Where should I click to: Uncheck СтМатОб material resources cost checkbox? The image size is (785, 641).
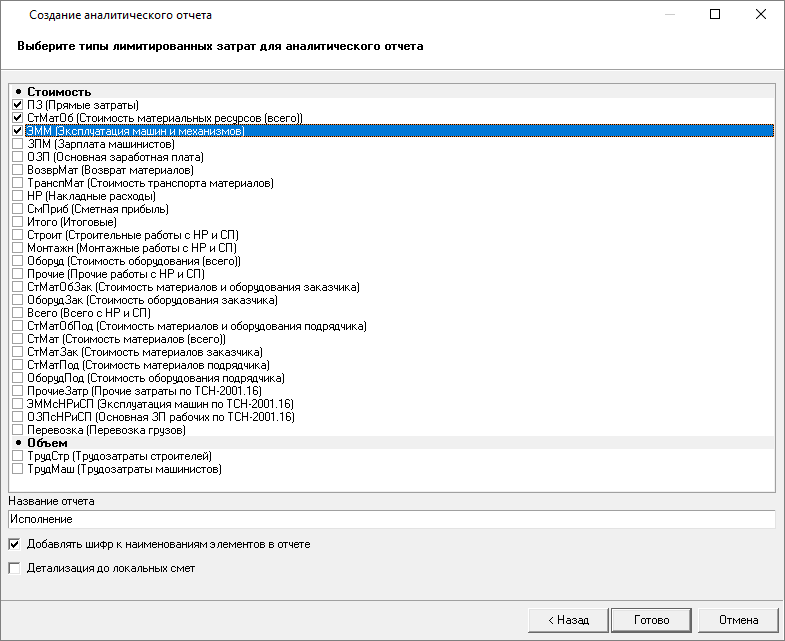coord(17,118)
